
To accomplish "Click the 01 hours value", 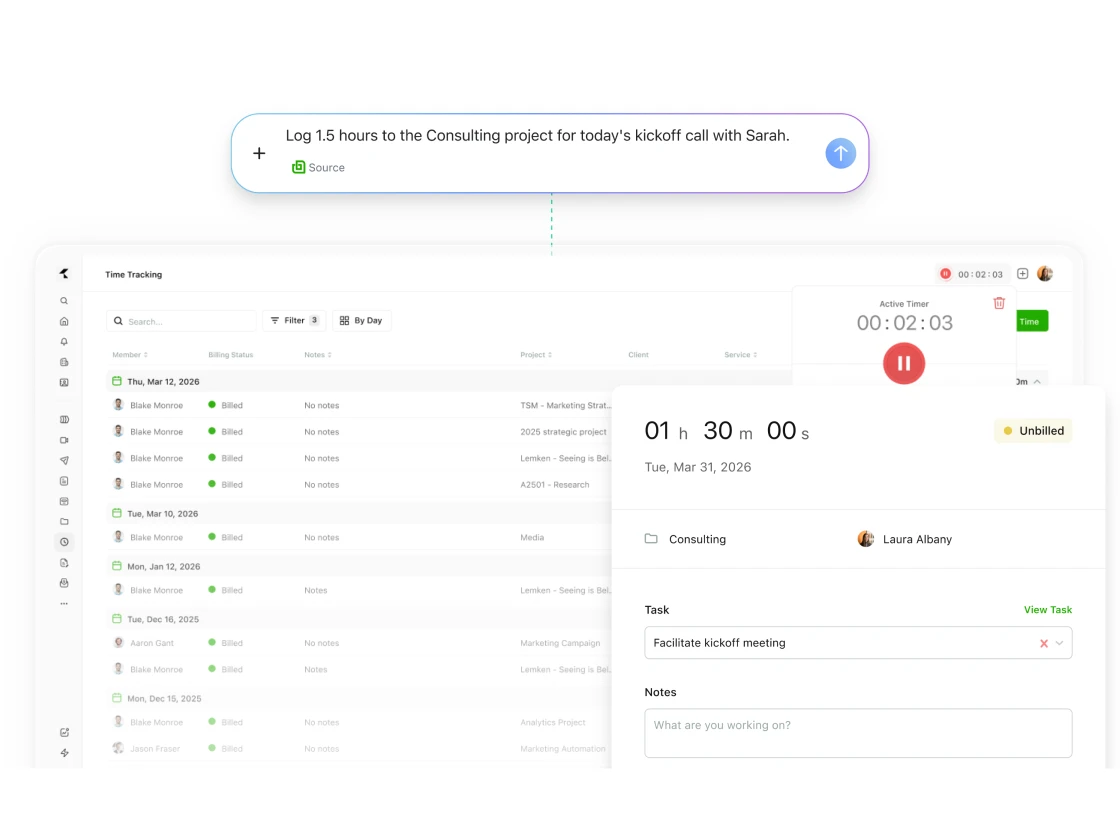I will (x=656, y=431).
